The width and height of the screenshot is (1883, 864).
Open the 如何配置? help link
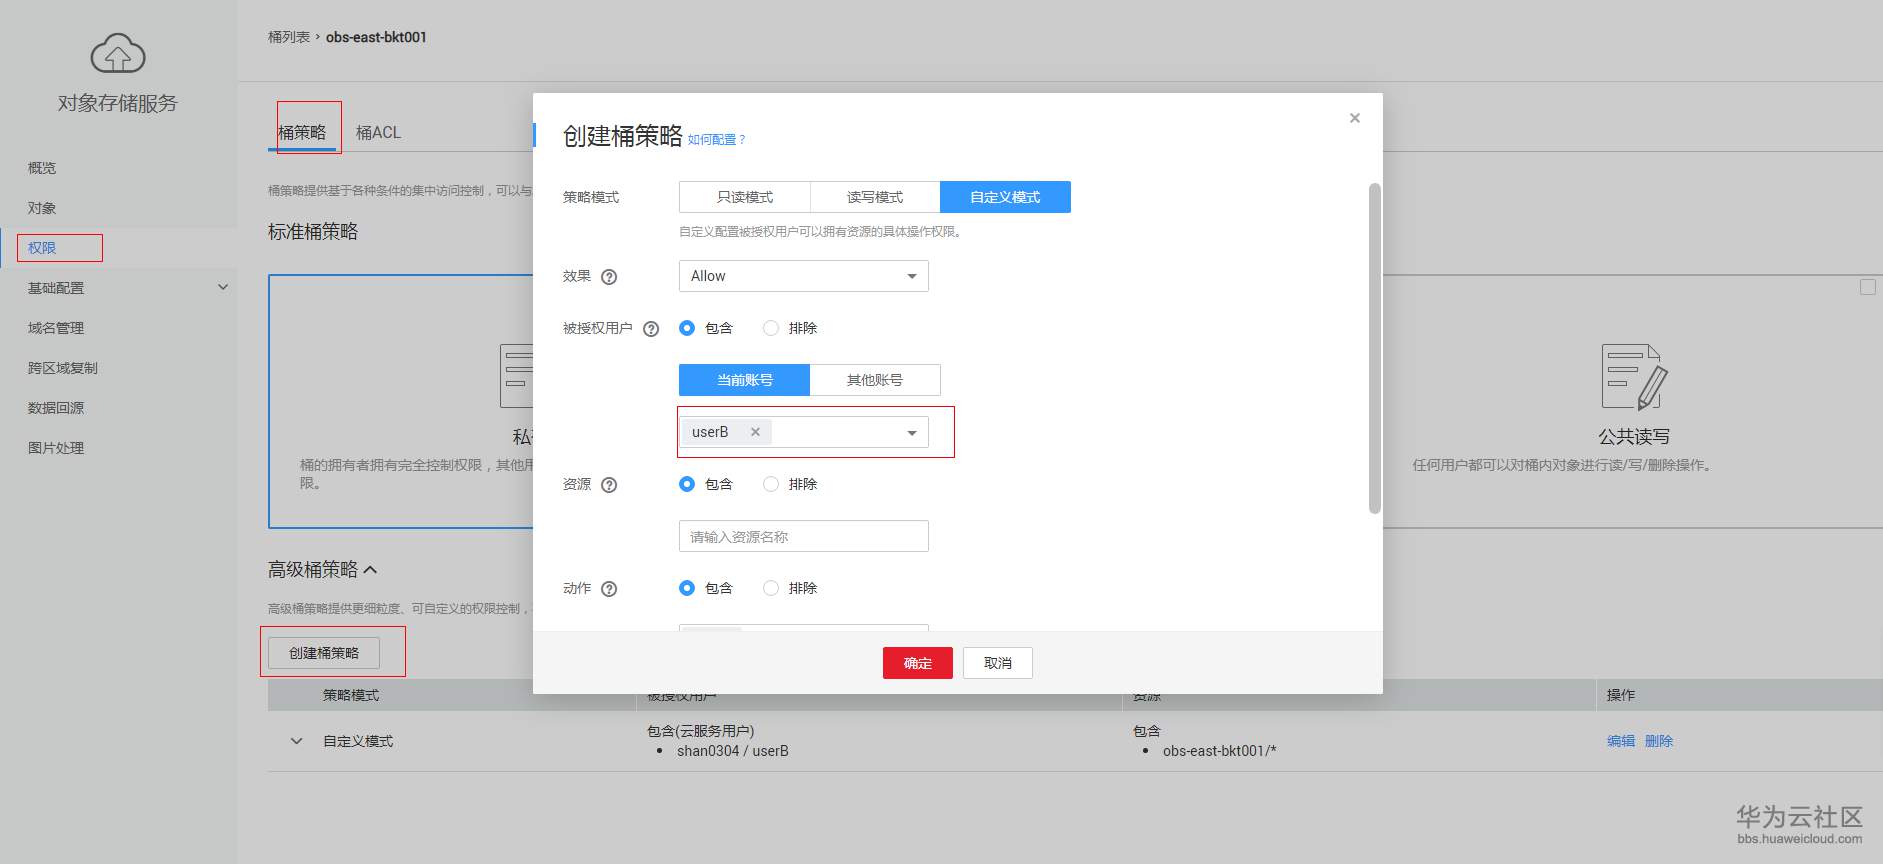tap(717, 140)
